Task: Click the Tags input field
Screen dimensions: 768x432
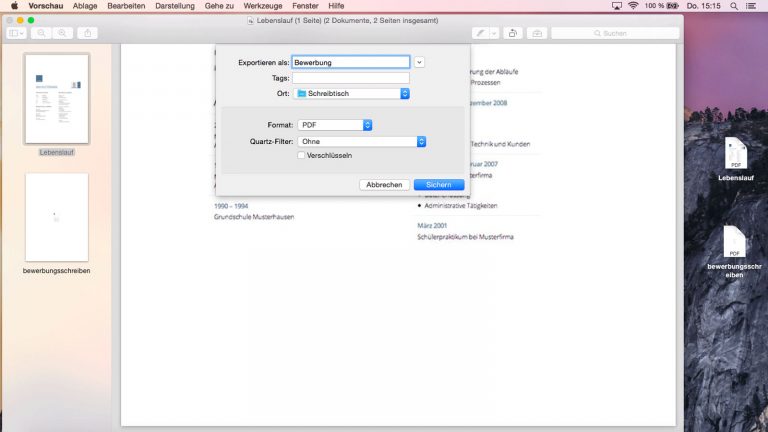Action: (x=350, y=77)
